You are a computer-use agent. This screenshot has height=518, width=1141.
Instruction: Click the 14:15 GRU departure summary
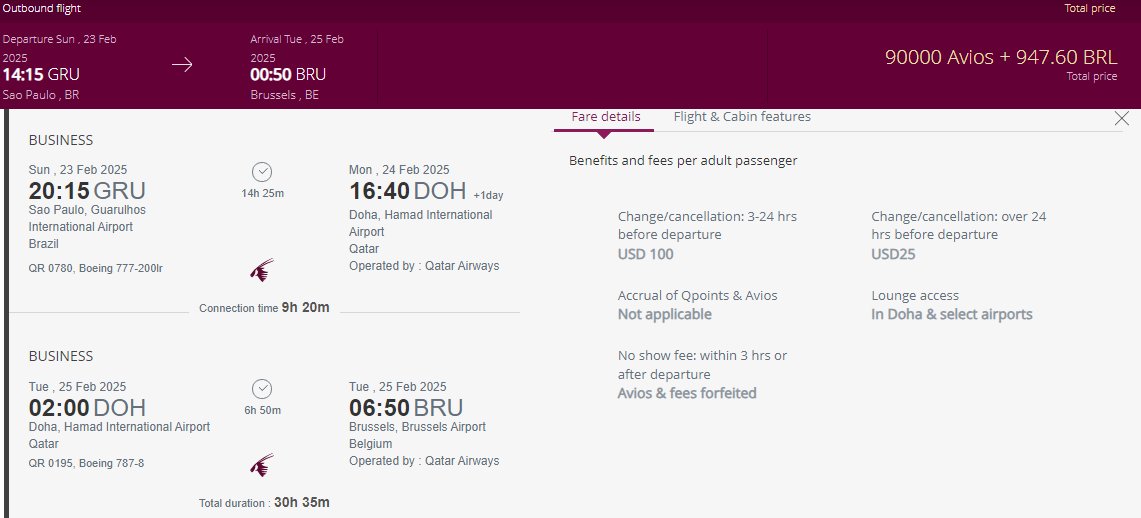point(41,74)
